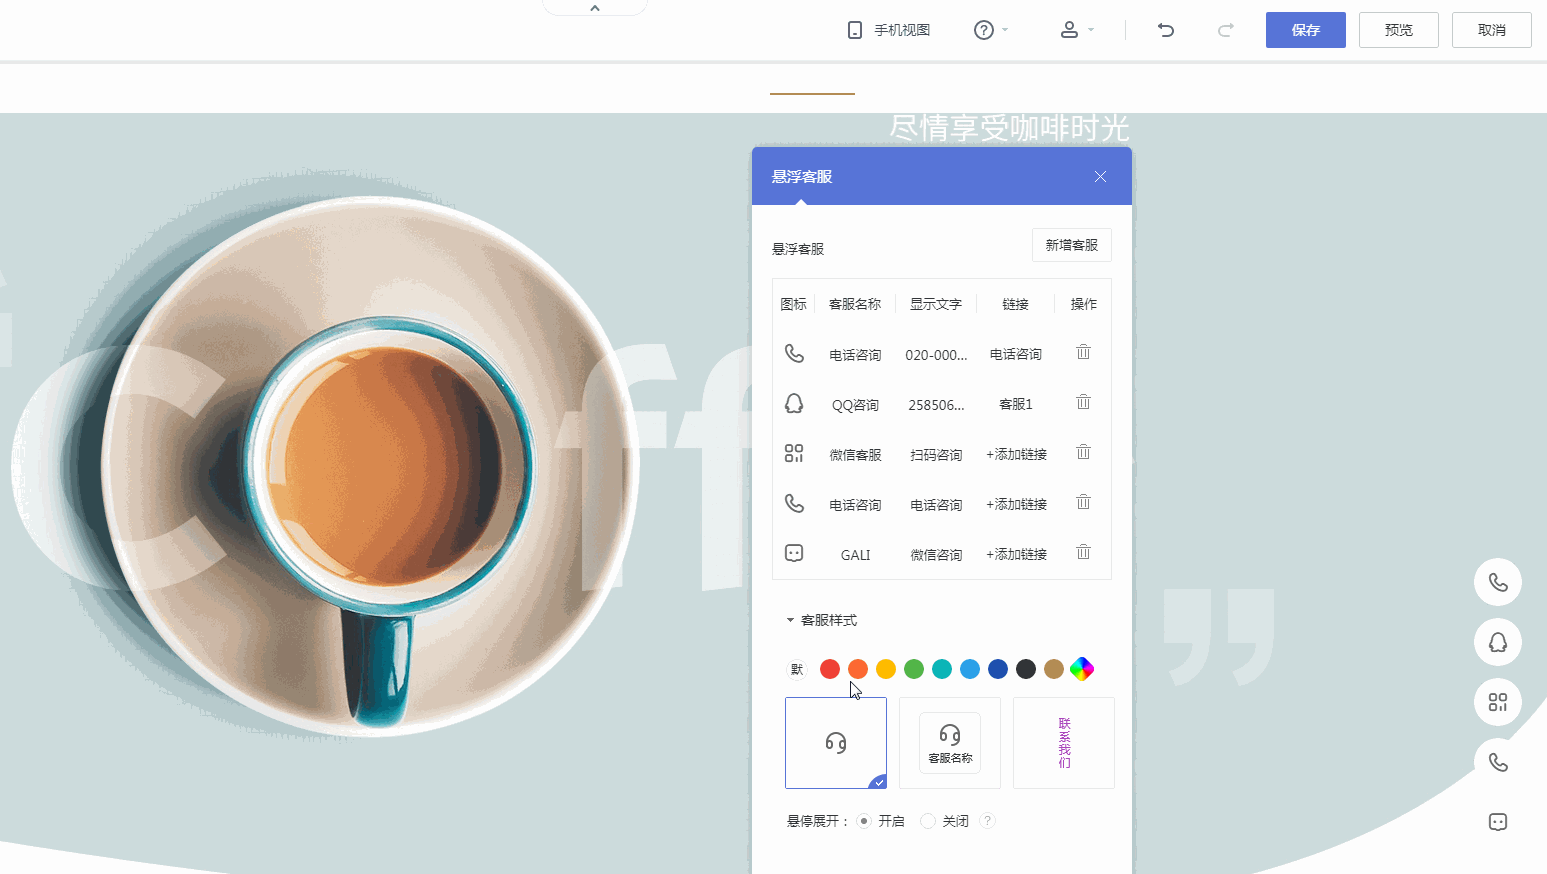This screenshot has height=874, width=1547.
Task: Delete the GALI row
Action: click(x=1083, y=552)
